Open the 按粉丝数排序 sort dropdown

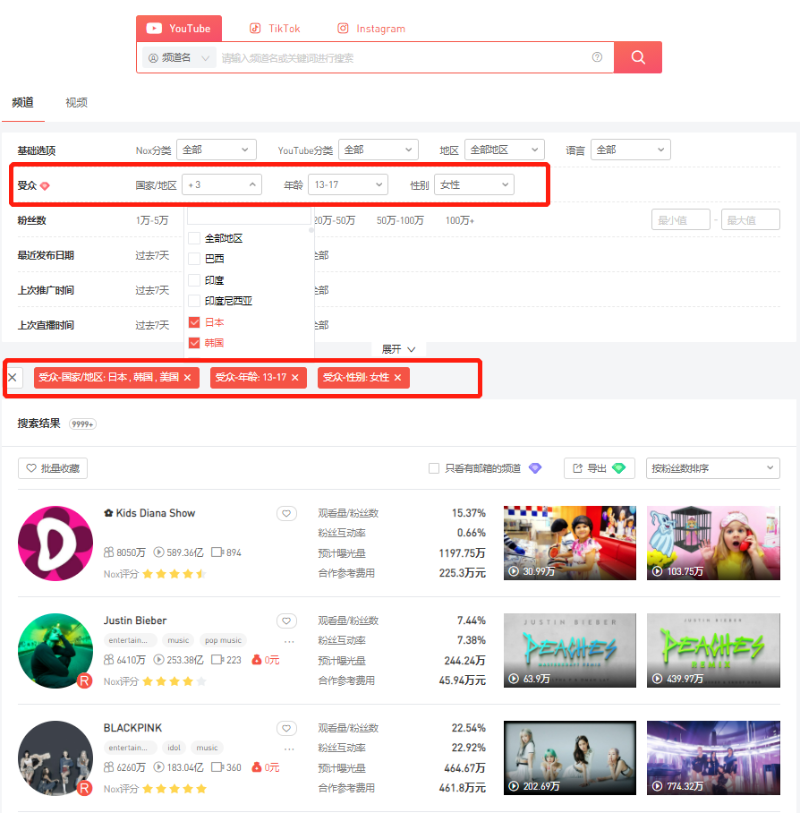click(x=713, y=468)
